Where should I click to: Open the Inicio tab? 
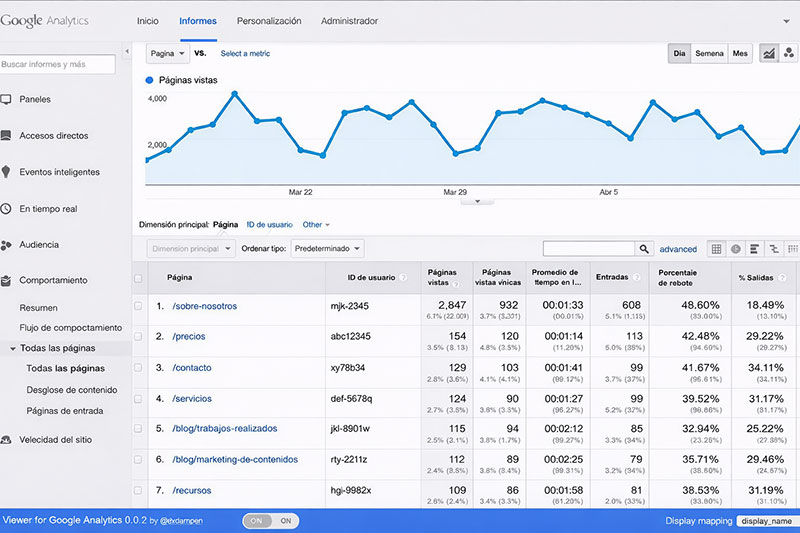tap(148, 21)
